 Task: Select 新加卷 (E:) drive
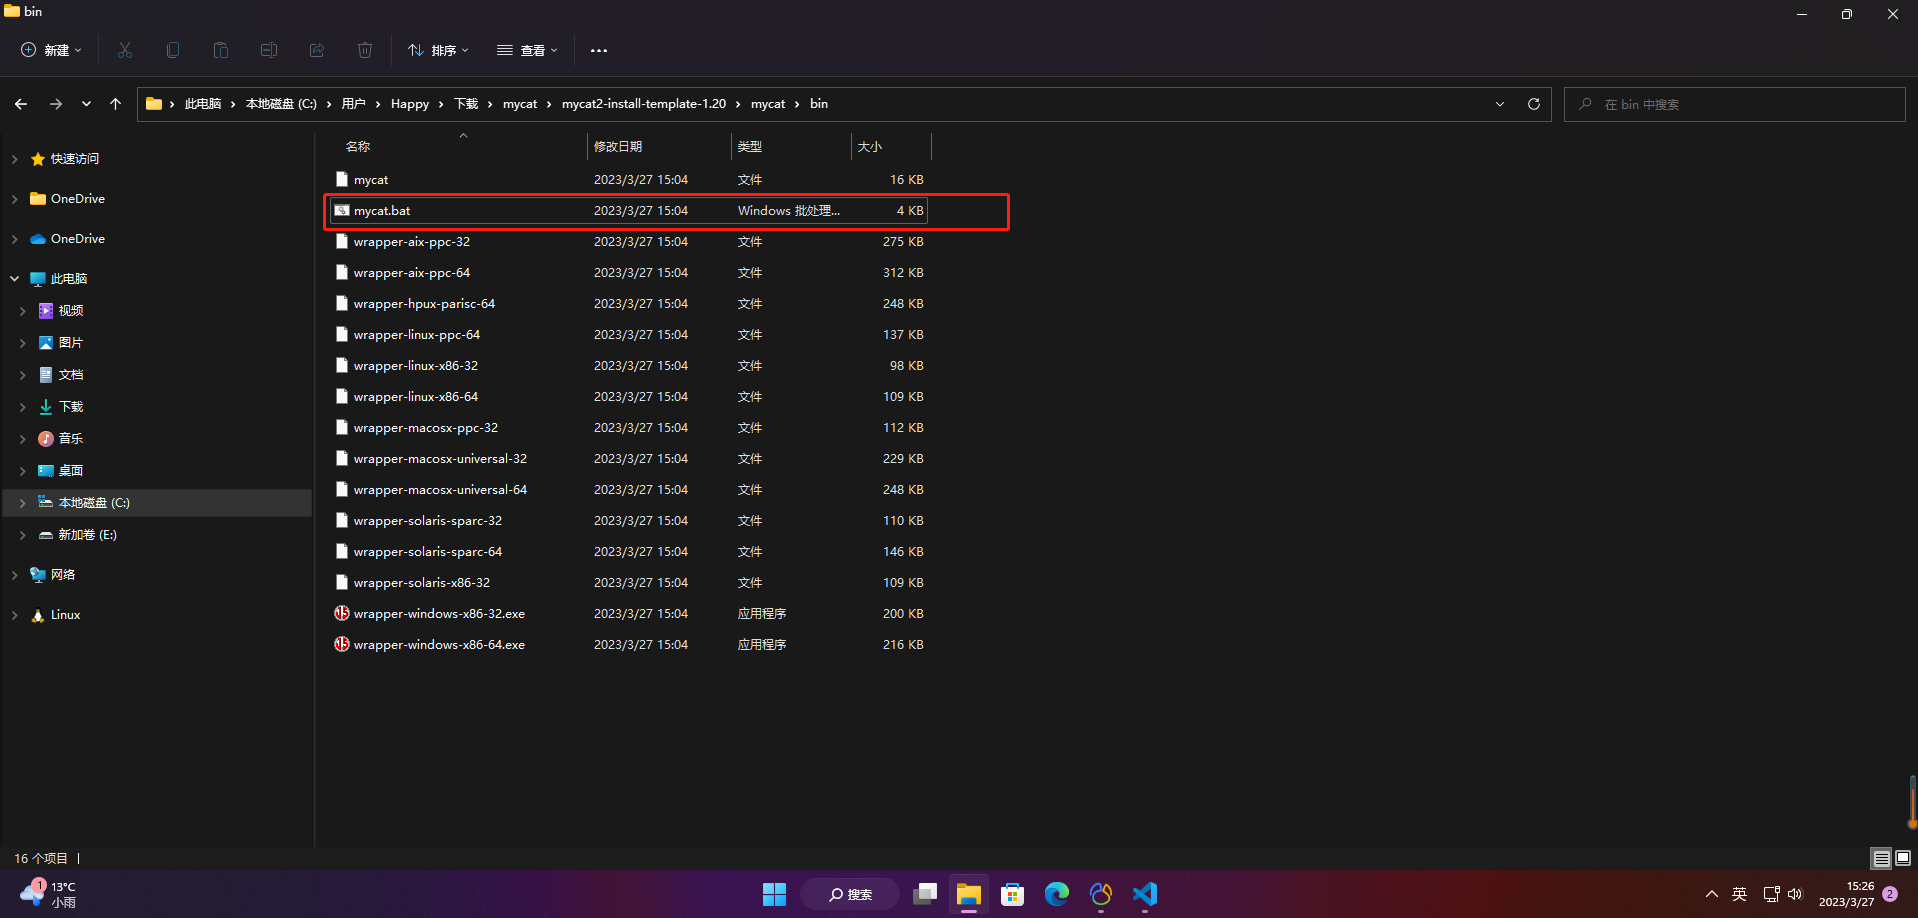87,535
